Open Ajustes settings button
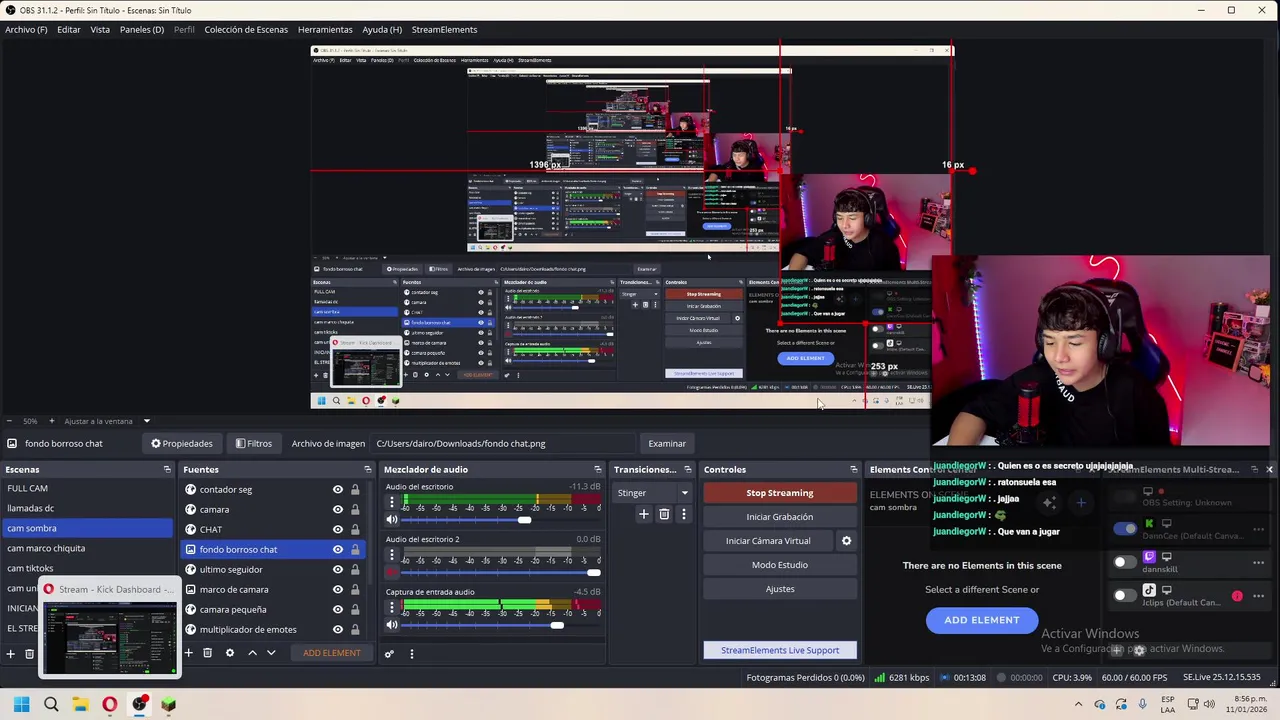Screen dimensions: 1280x720 tap(780, 589)
